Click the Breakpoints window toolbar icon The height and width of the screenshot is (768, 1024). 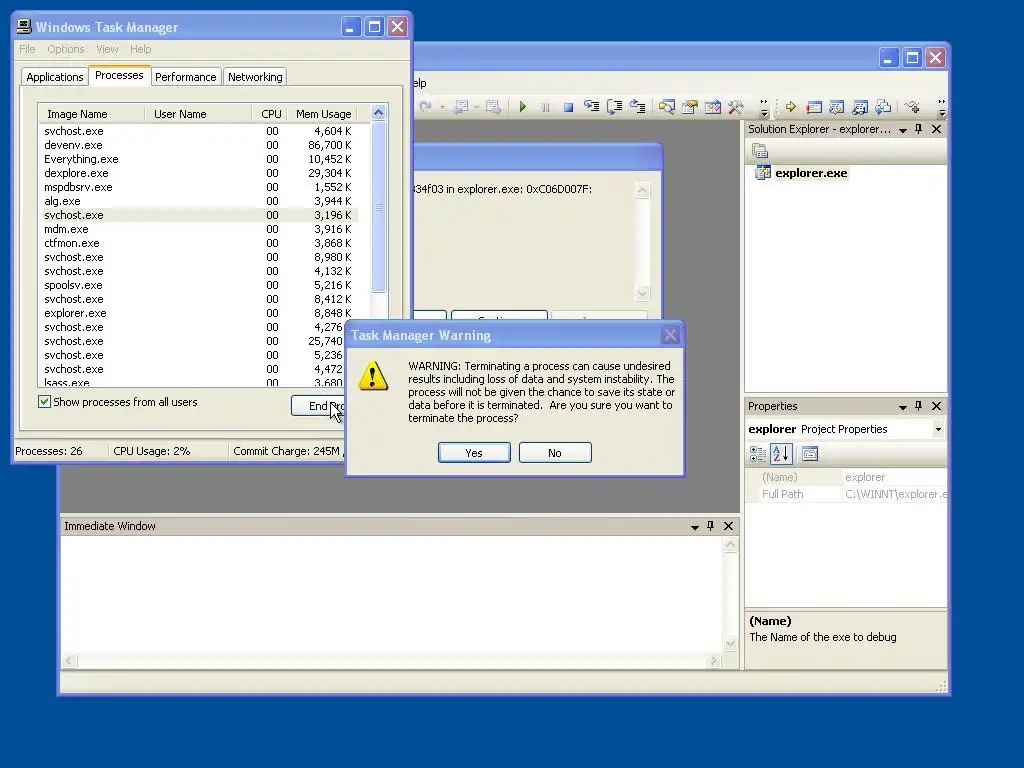point(814,106)
